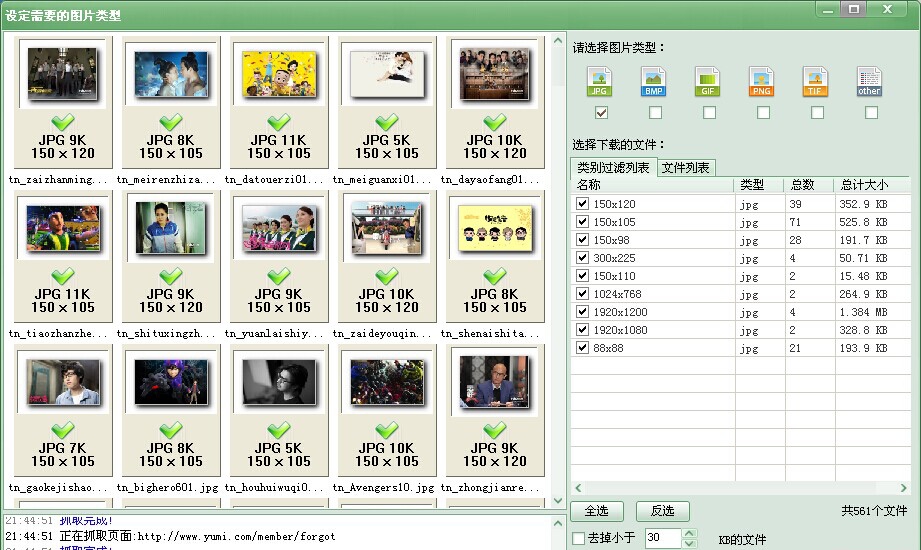Click green checkmark on tn_zaizhanming thumbnail
Screen dimensions: 921x550
point(63,122)
